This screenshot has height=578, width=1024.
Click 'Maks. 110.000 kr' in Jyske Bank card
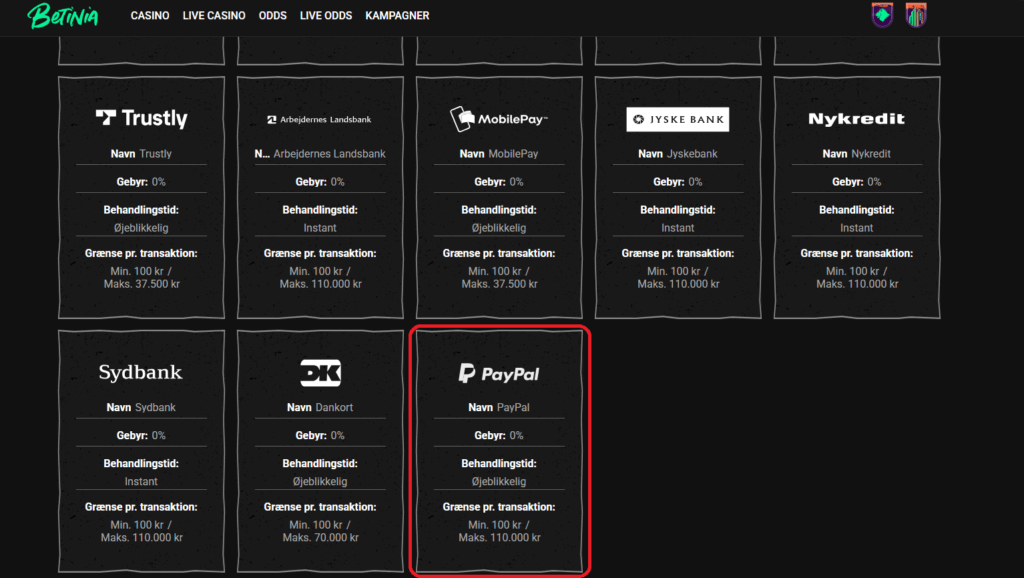tap(679, 284)
